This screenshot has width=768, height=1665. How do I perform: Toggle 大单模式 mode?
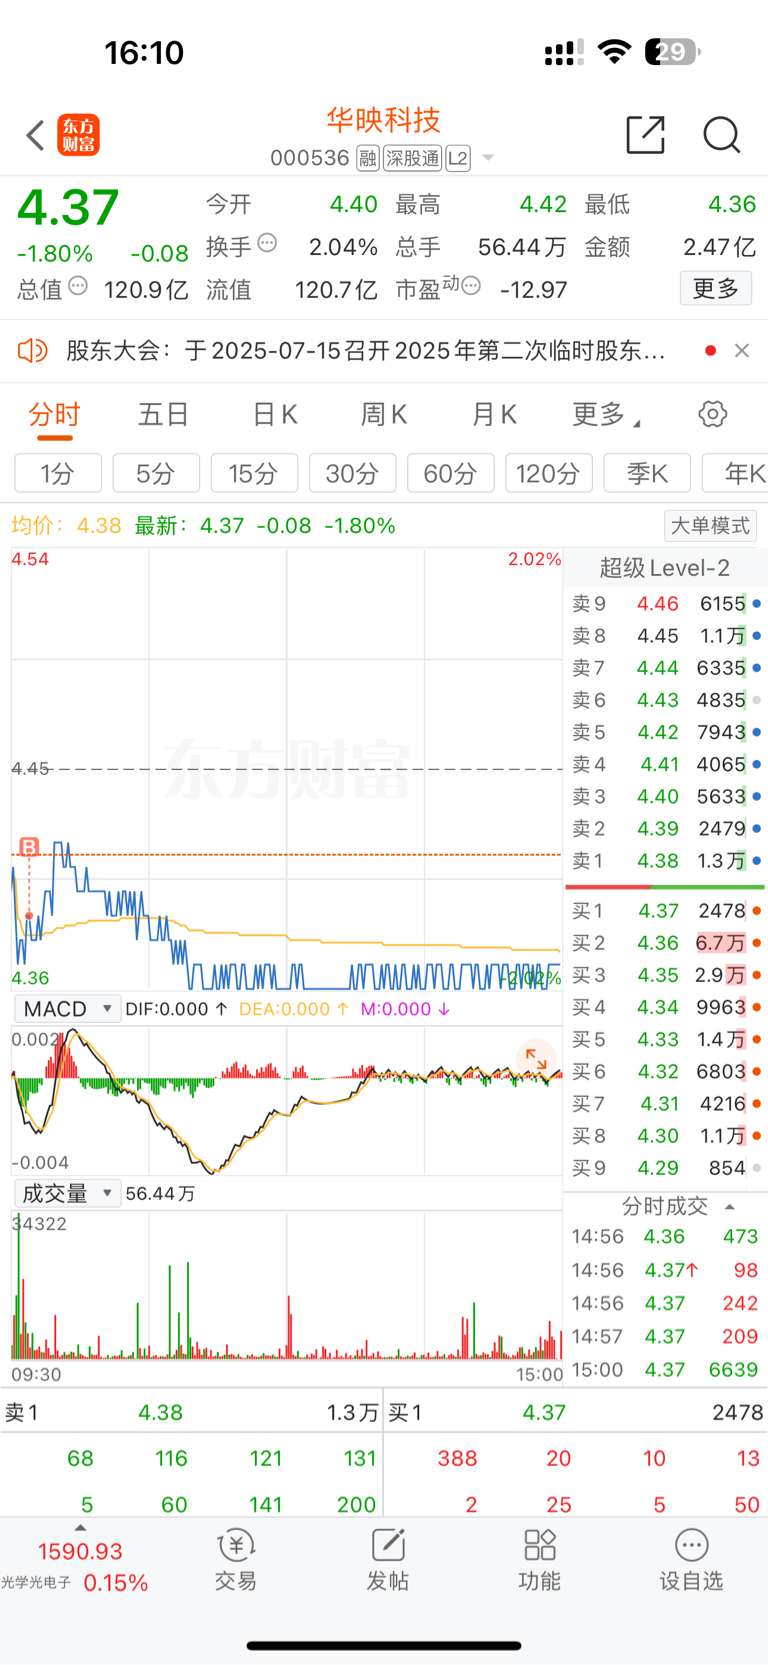coord(710,525)
